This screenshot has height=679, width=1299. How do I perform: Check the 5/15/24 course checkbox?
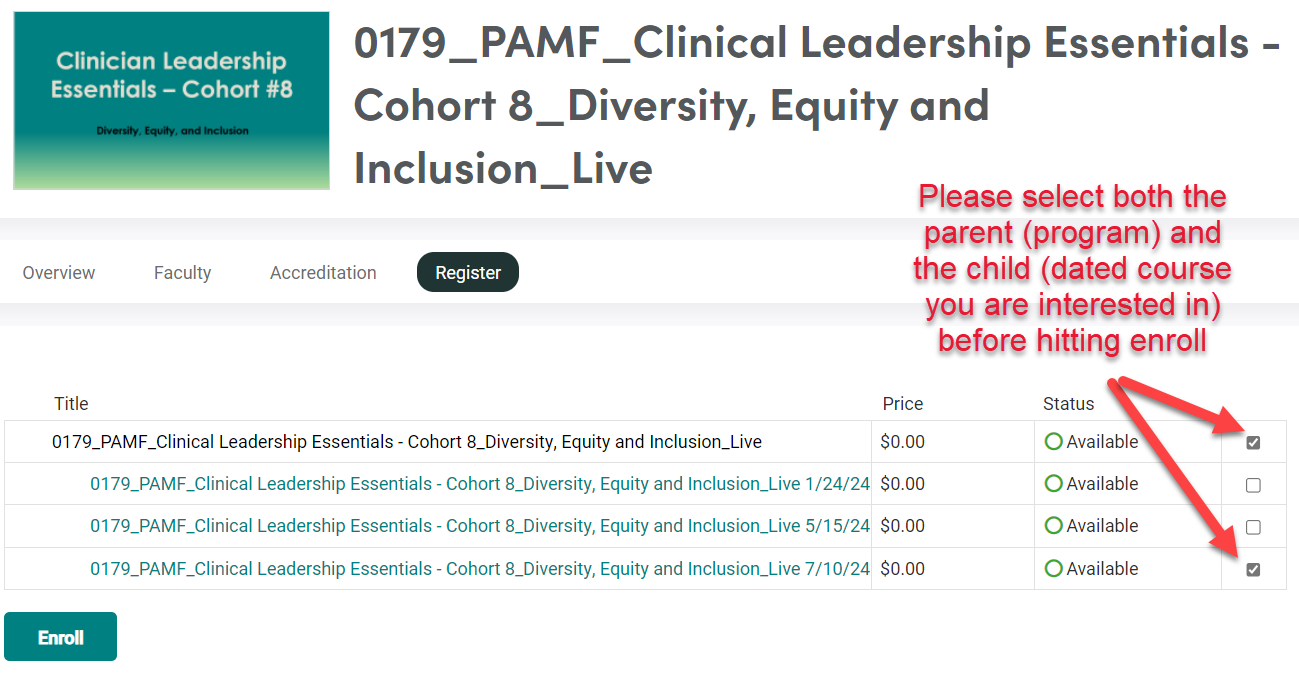point(1253,528)
